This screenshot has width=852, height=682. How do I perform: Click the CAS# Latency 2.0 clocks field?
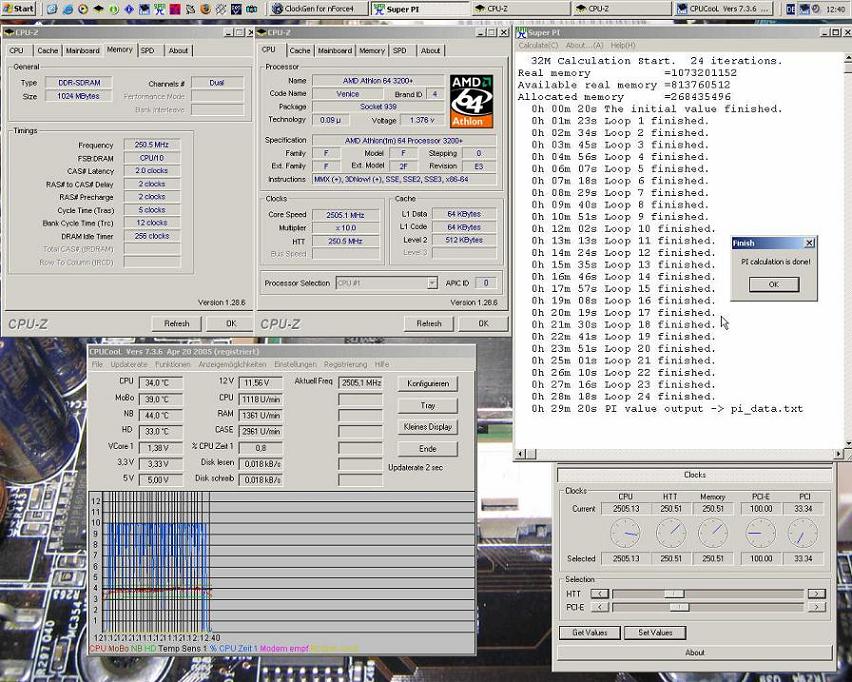(152, 171)
